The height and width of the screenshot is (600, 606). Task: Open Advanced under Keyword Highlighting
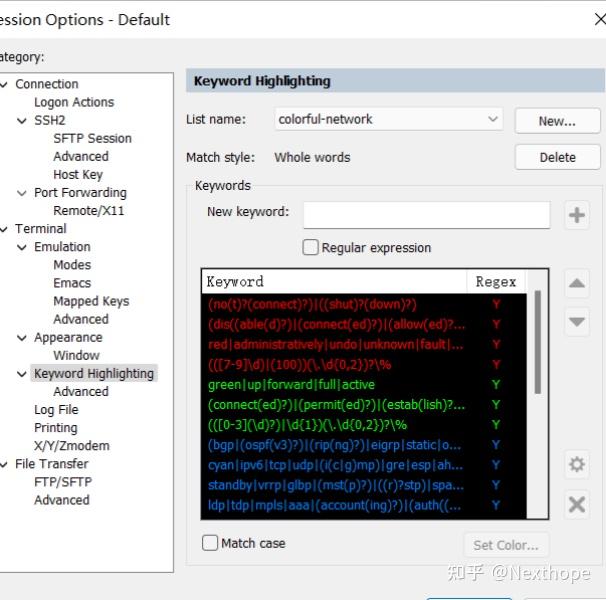click(x=81, y=392)
